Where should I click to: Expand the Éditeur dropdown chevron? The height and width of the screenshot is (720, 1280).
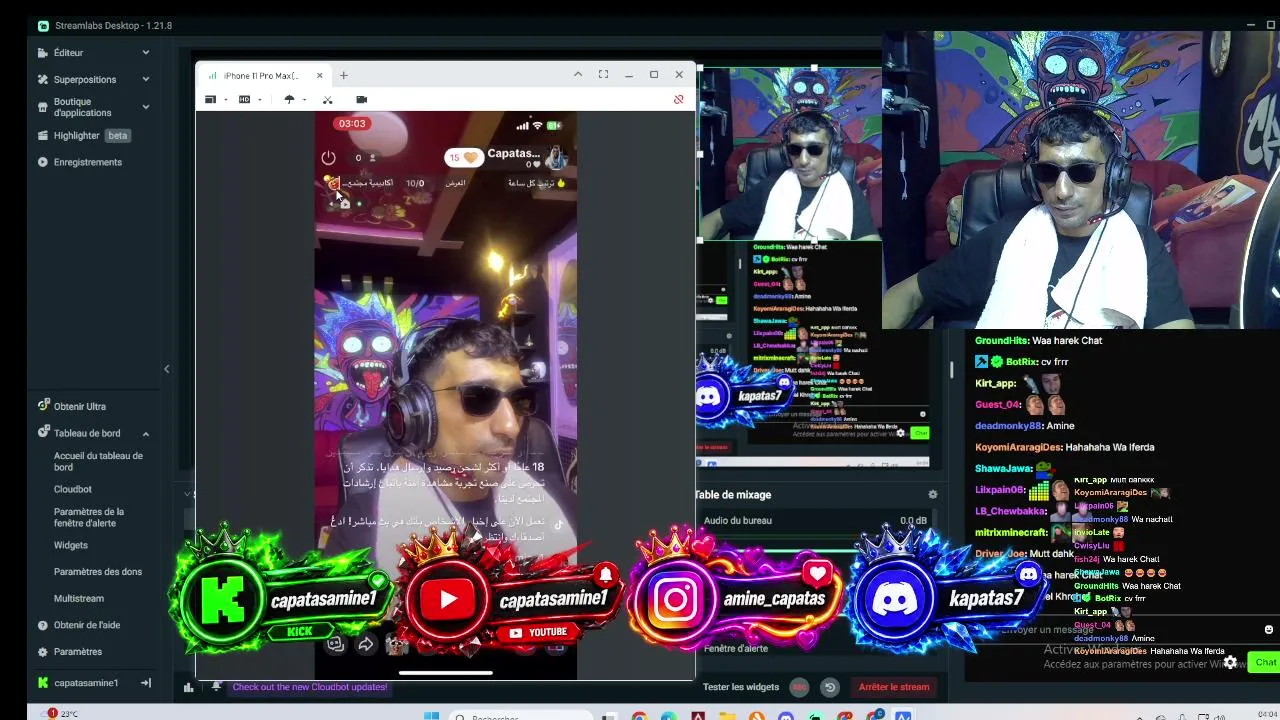(x=146, y=52)
